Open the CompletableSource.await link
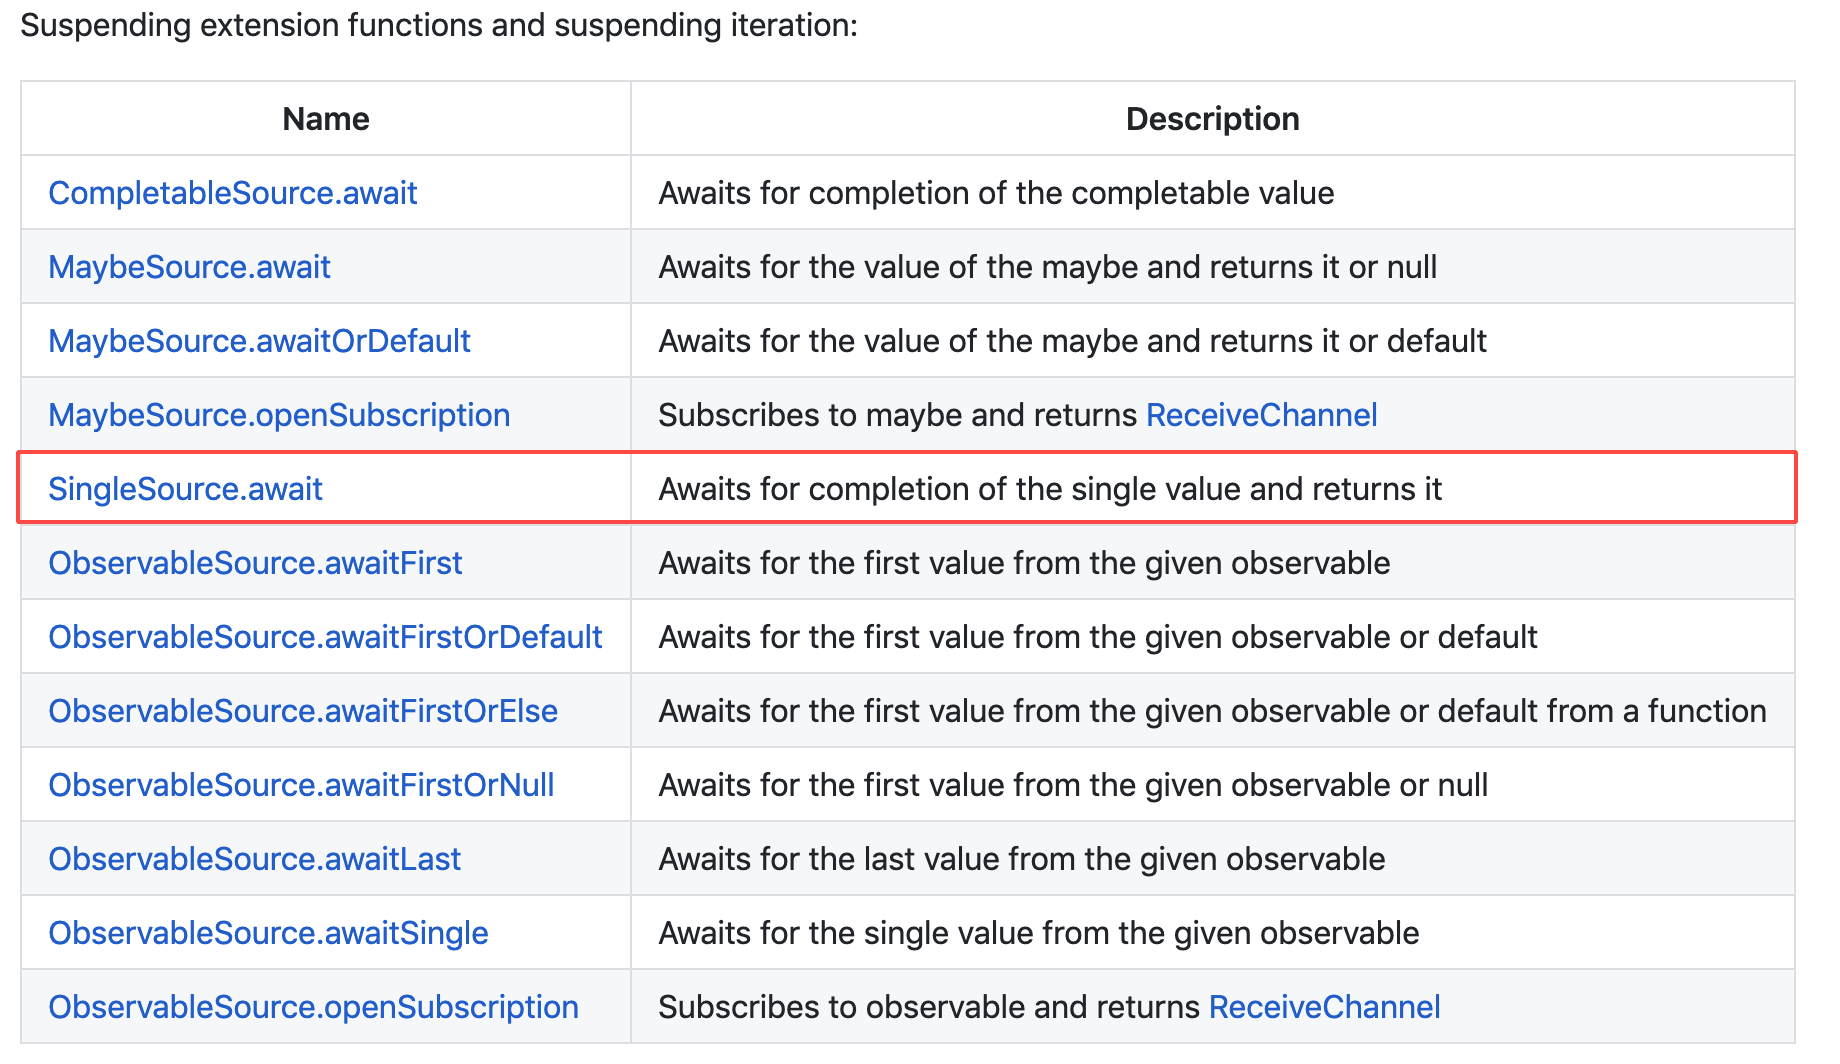 [232, 193]
